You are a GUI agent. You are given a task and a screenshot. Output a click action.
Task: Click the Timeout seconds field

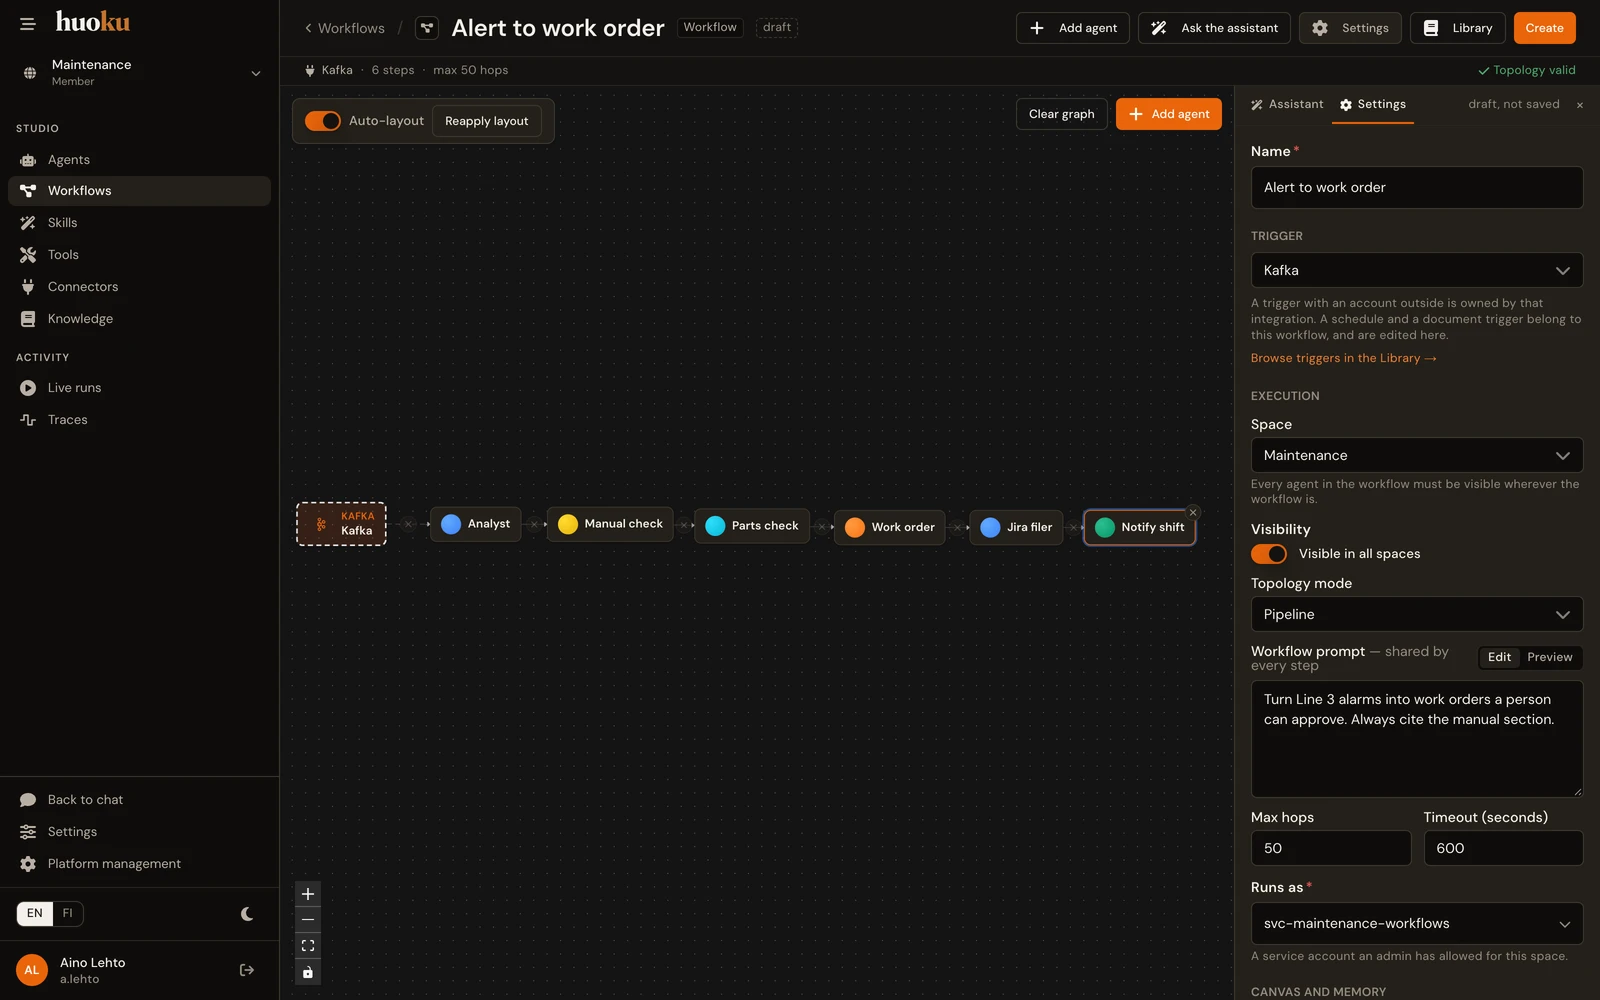tap(1503, 849)
